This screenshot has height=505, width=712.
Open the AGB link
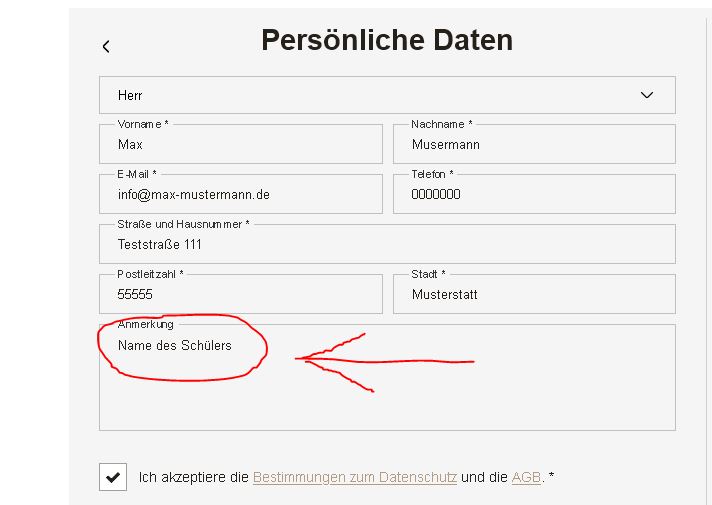pyautogui.click(x=526, y=478)
